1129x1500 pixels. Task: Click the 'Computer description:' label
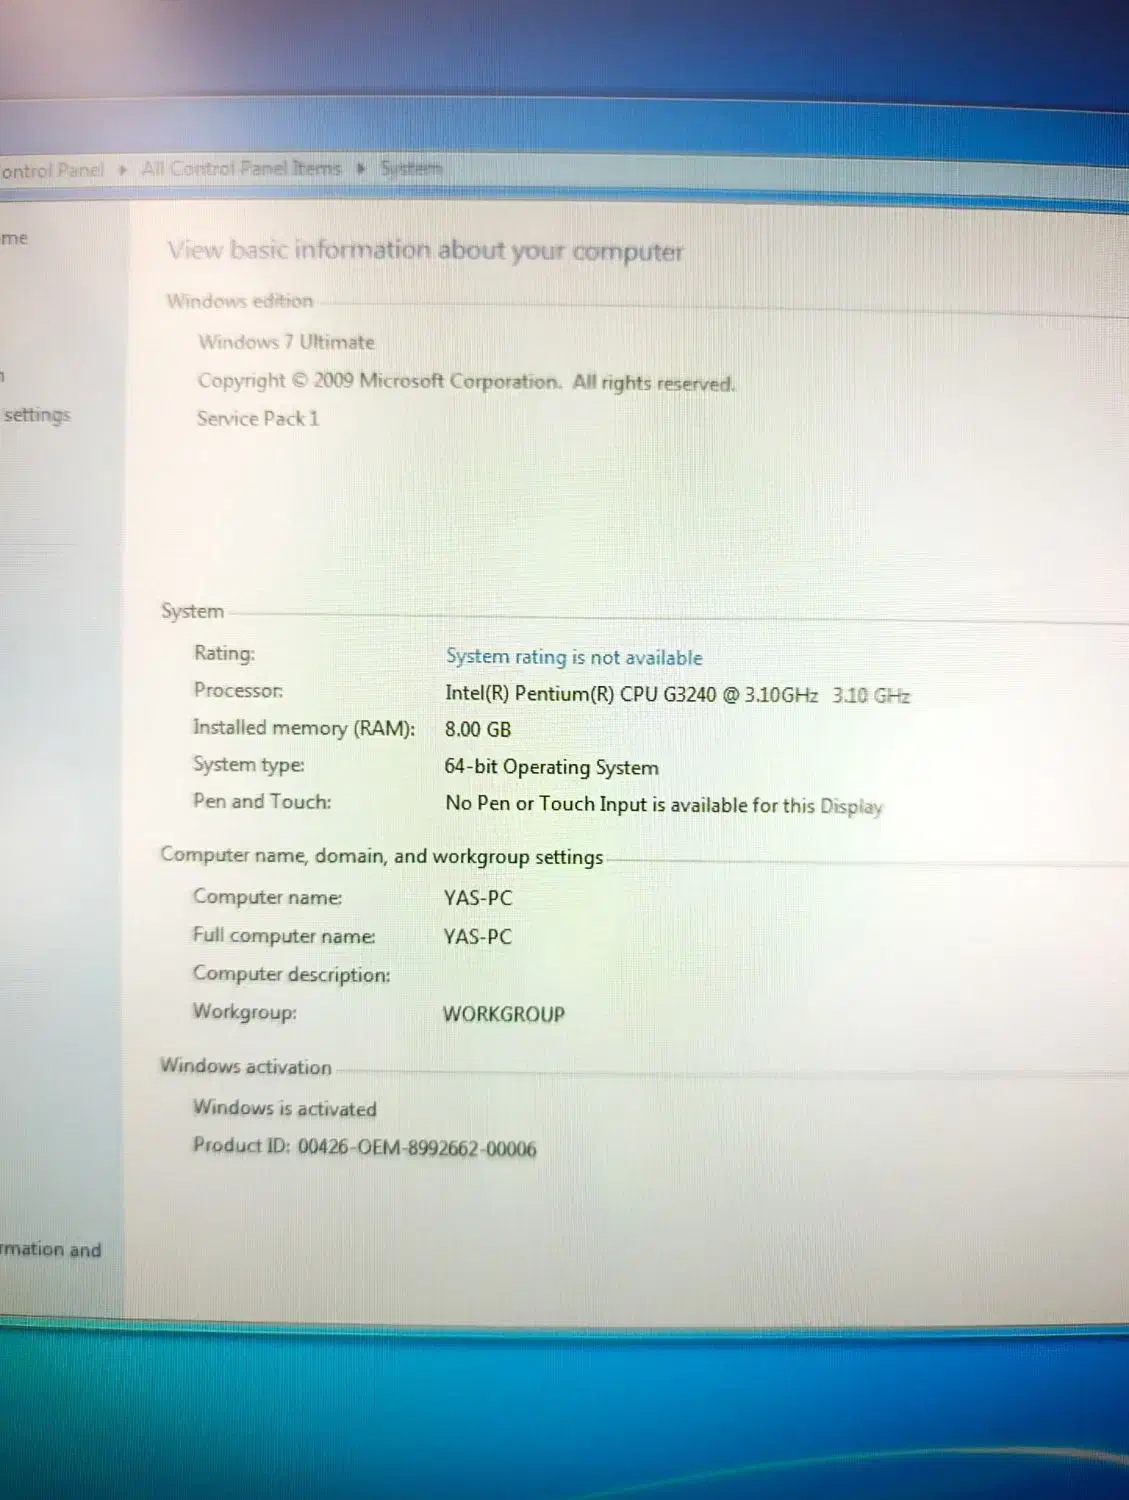tap(292, 974)
